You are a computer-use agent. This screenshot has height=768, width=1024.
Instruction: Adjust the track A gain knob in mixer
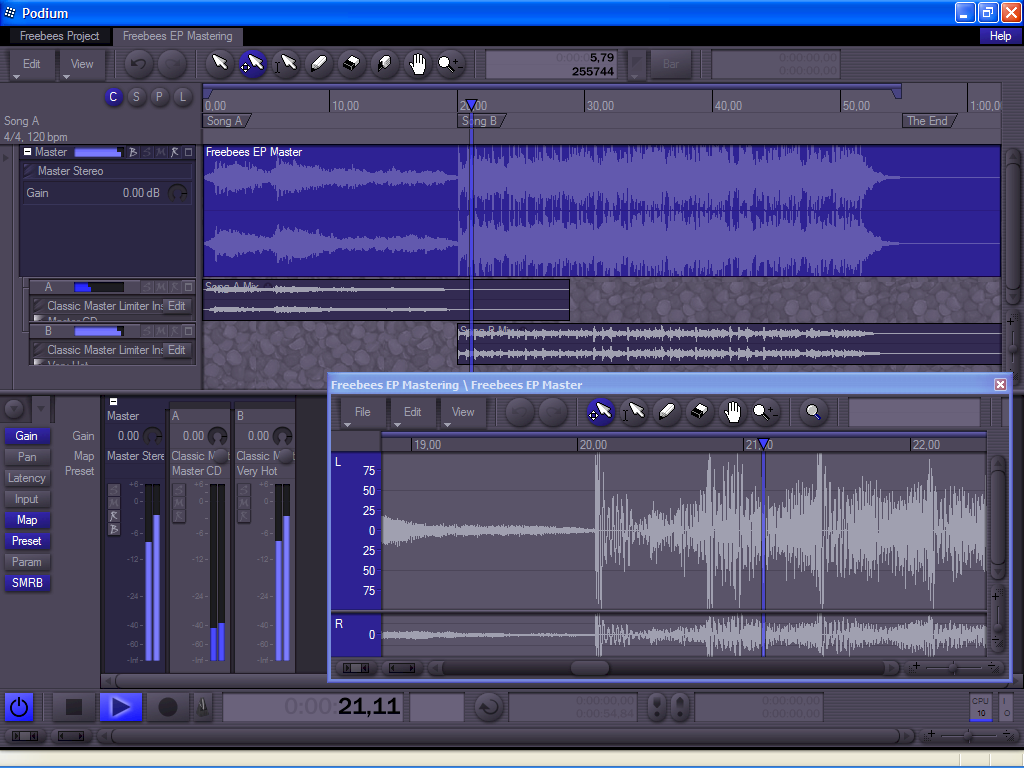tap(217, 436)
